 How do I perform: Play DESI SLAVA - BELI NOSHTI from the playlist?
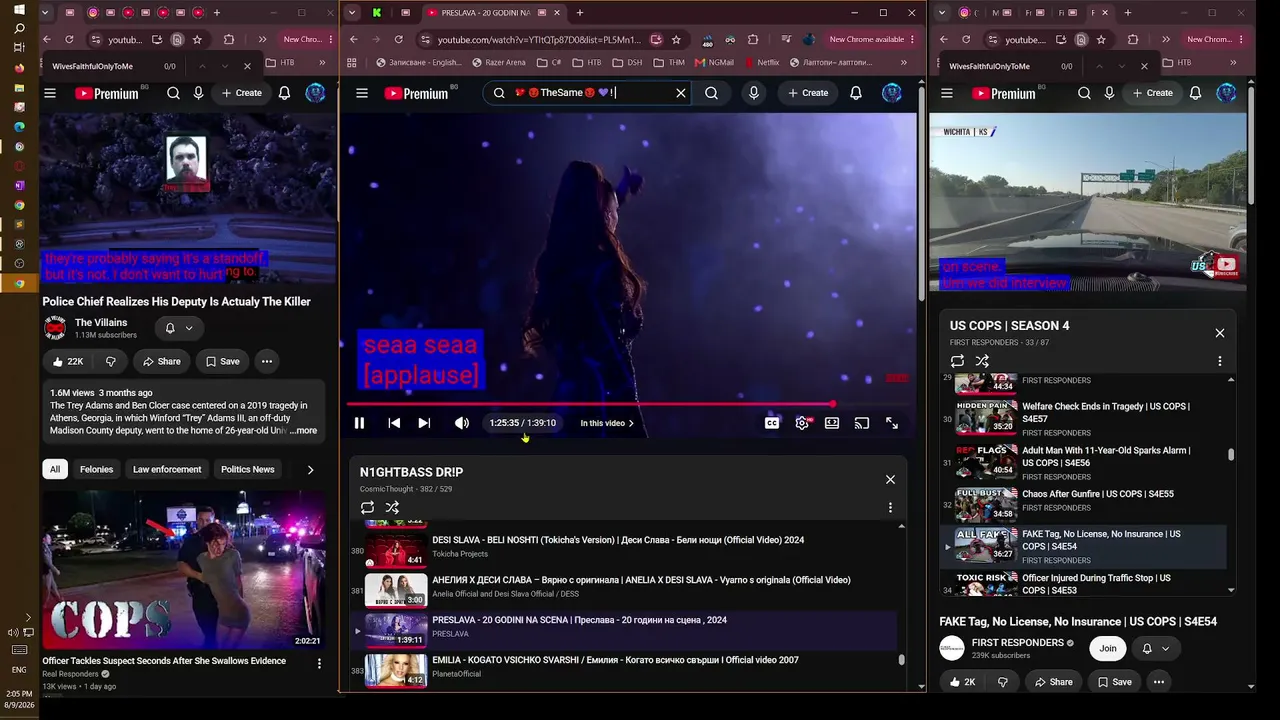618,540
